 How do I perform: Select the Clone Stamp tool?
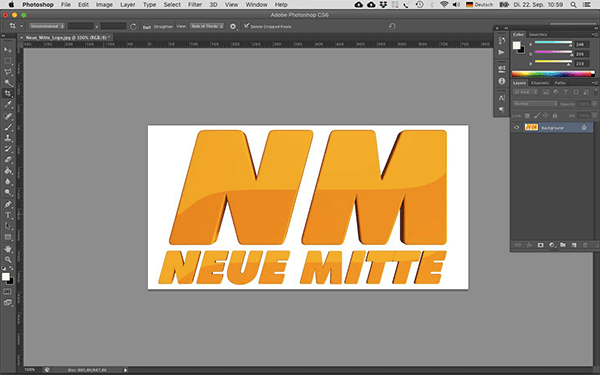click(x=8, y=138)
